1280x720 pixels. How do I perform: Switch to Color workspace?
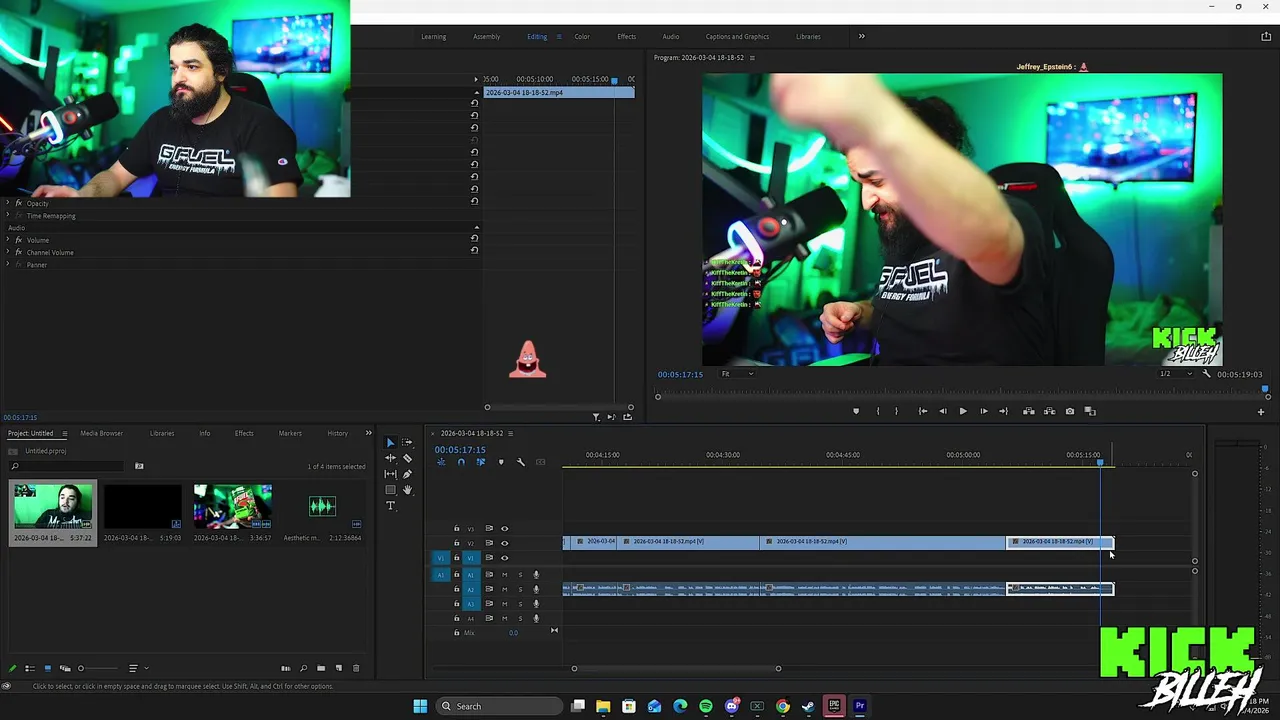pos(582,37)
